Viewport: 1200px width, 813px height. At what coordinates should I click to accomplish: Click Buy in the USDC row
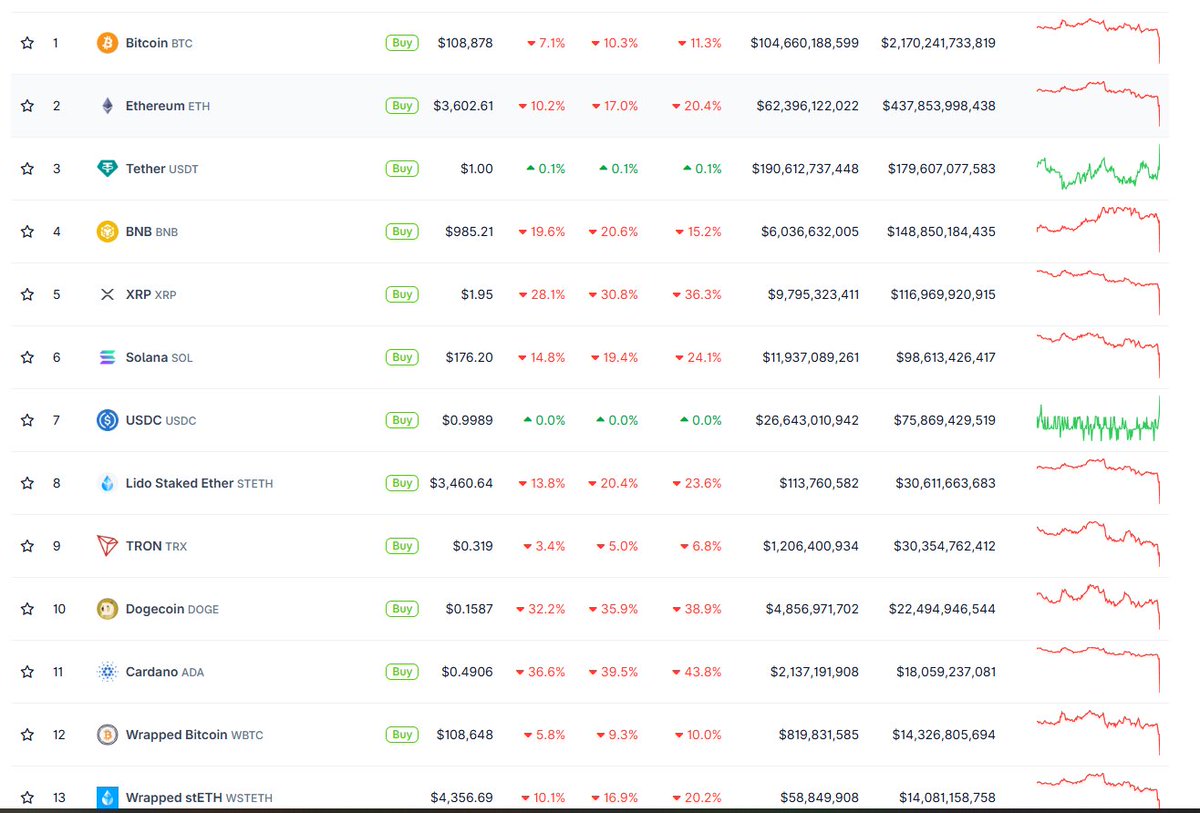click(x=402, y=421)
